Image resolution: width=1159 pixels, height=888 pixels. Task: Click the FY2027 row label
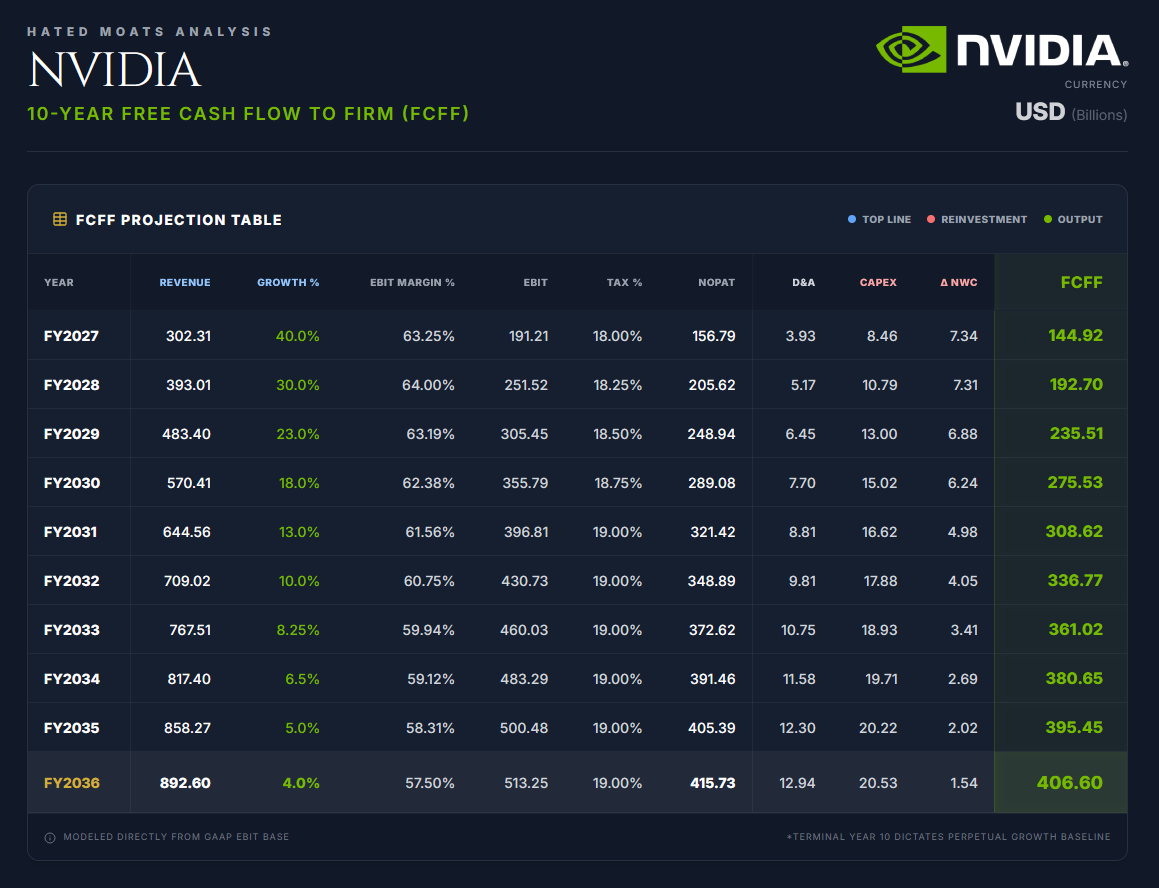coord(71,336)
